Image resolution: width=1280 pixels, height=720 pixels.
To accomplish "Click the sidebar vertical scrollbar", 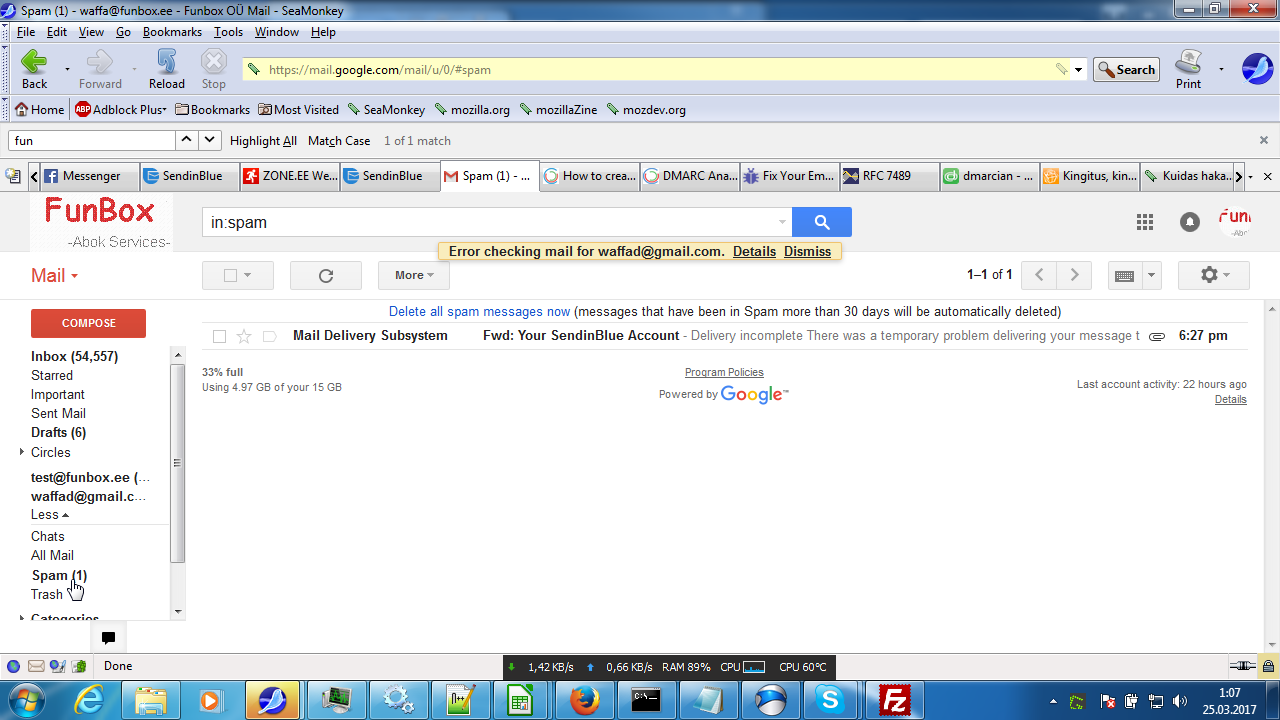I will pos(178,462).
